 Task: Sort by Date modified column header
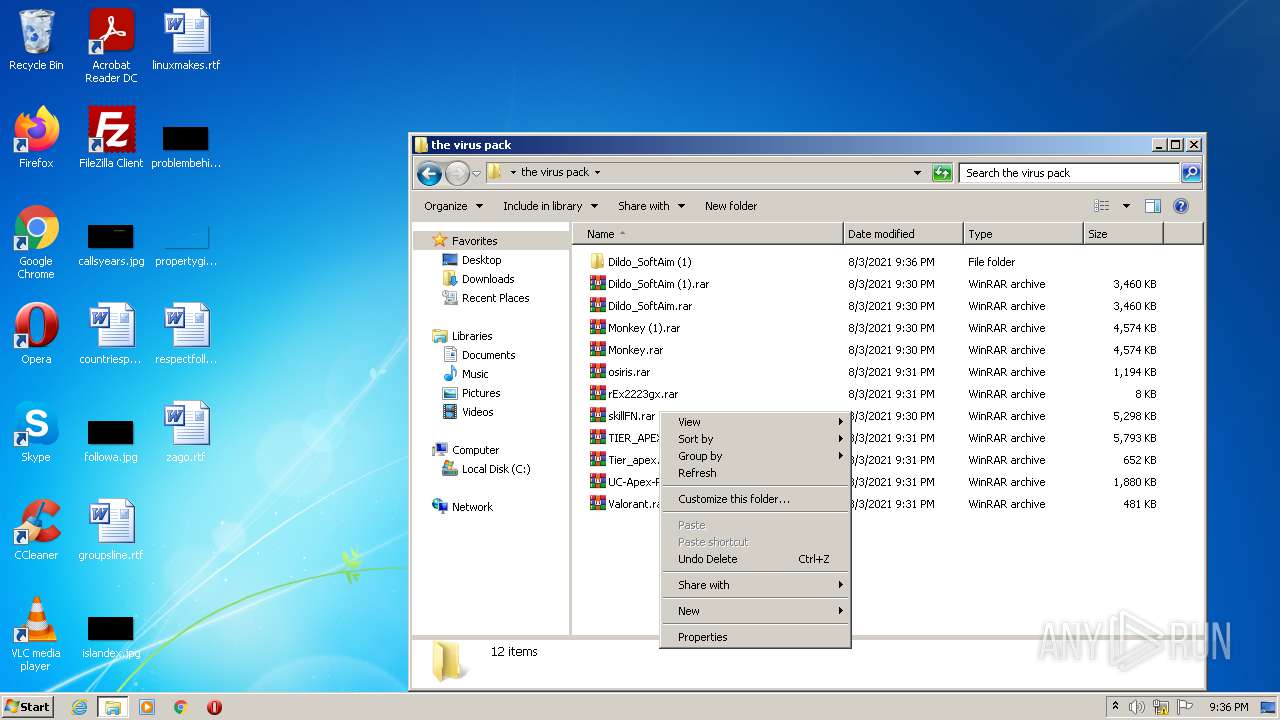(x=903, y=234)
